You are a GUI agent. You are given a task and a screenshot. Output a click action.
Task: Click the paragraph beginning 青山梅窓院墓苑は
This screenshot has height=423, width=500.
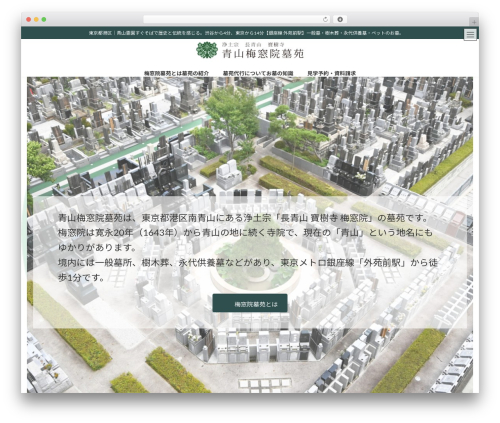247,248
